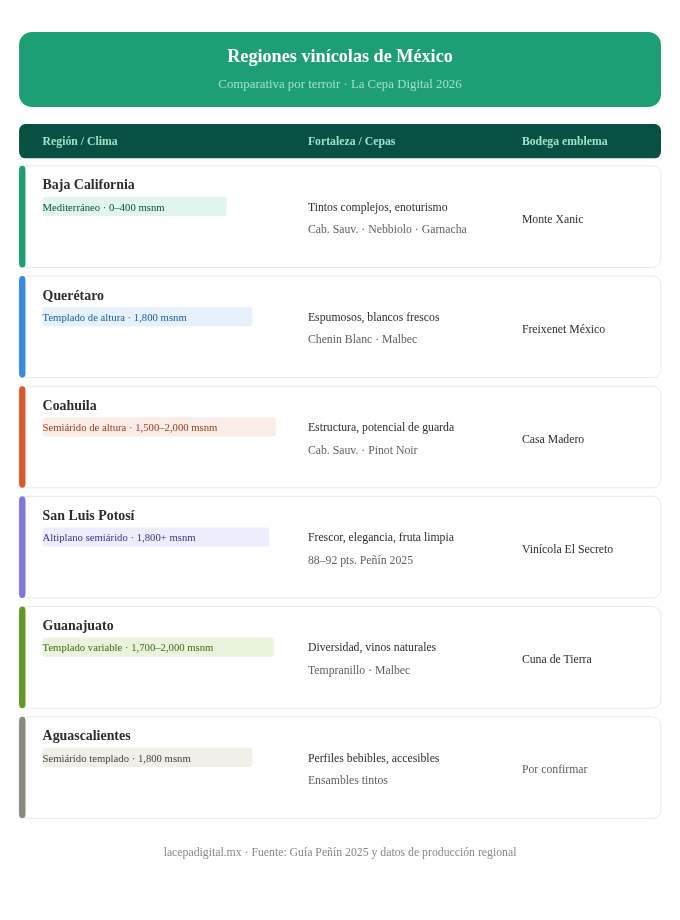Click Ensambles tintos text
The image size is (680, 920).
click(x=348, y=780)
